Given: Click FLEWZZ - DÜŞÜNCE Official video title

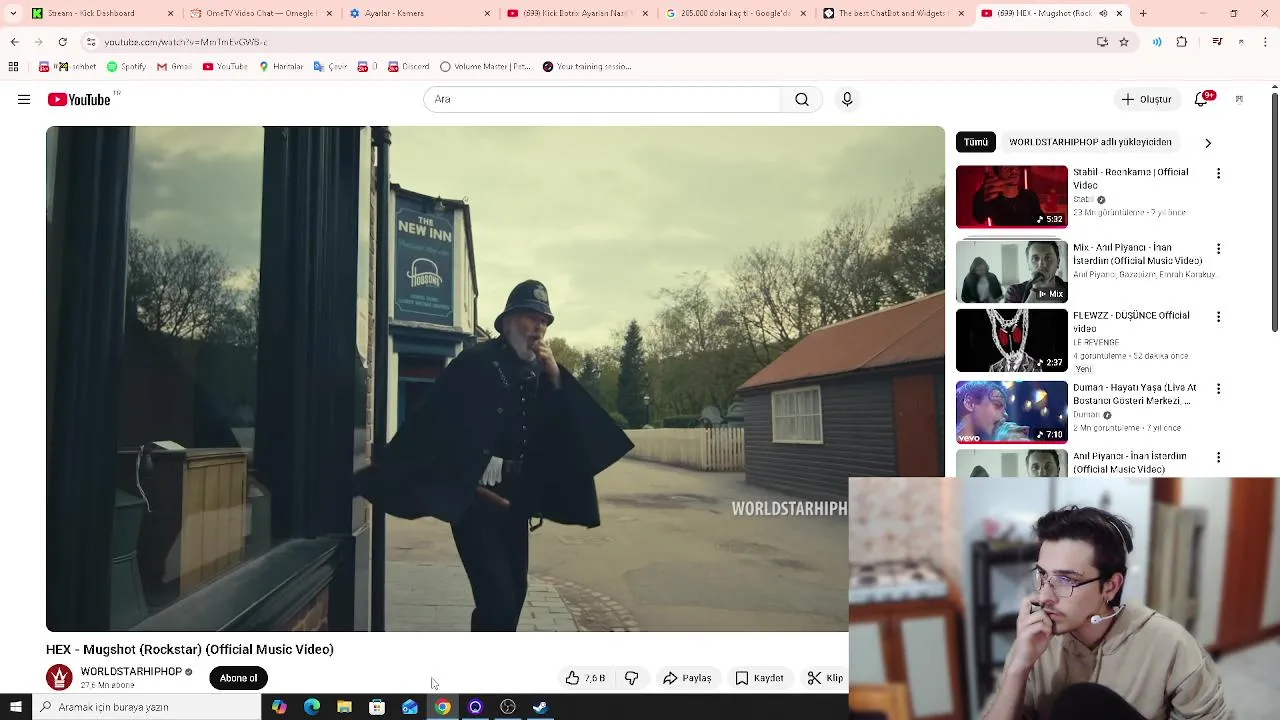Looking at the screenshot, I should (1131, 321).
